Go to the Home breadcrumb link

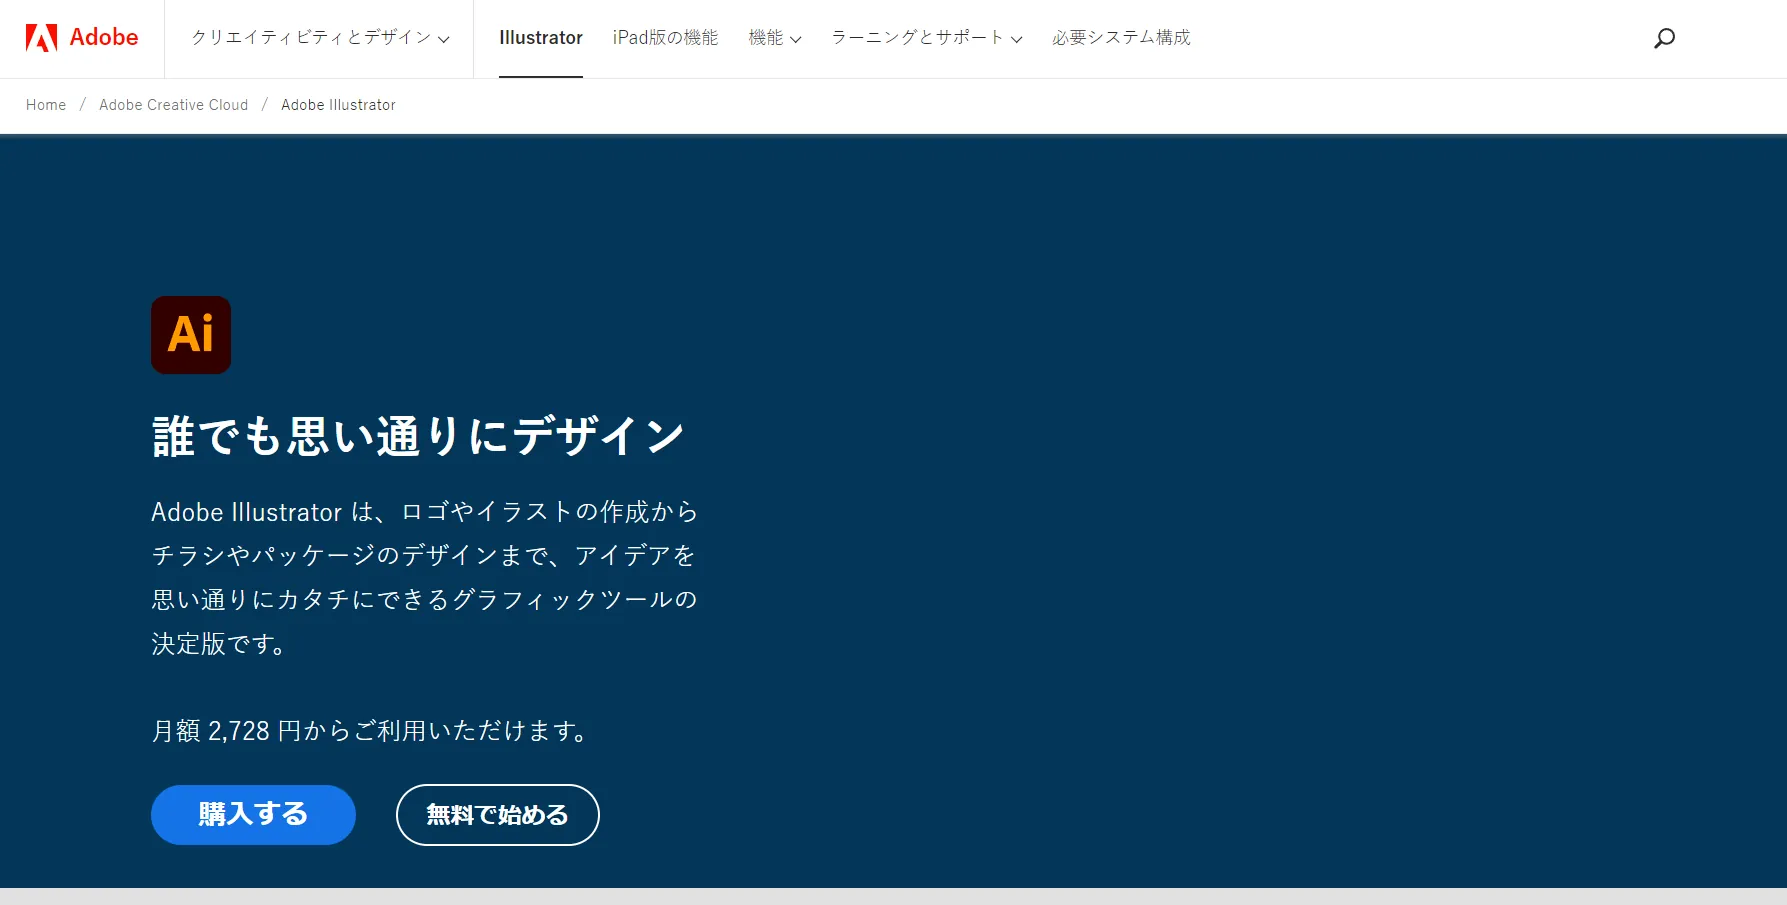(x=46, y=105)
